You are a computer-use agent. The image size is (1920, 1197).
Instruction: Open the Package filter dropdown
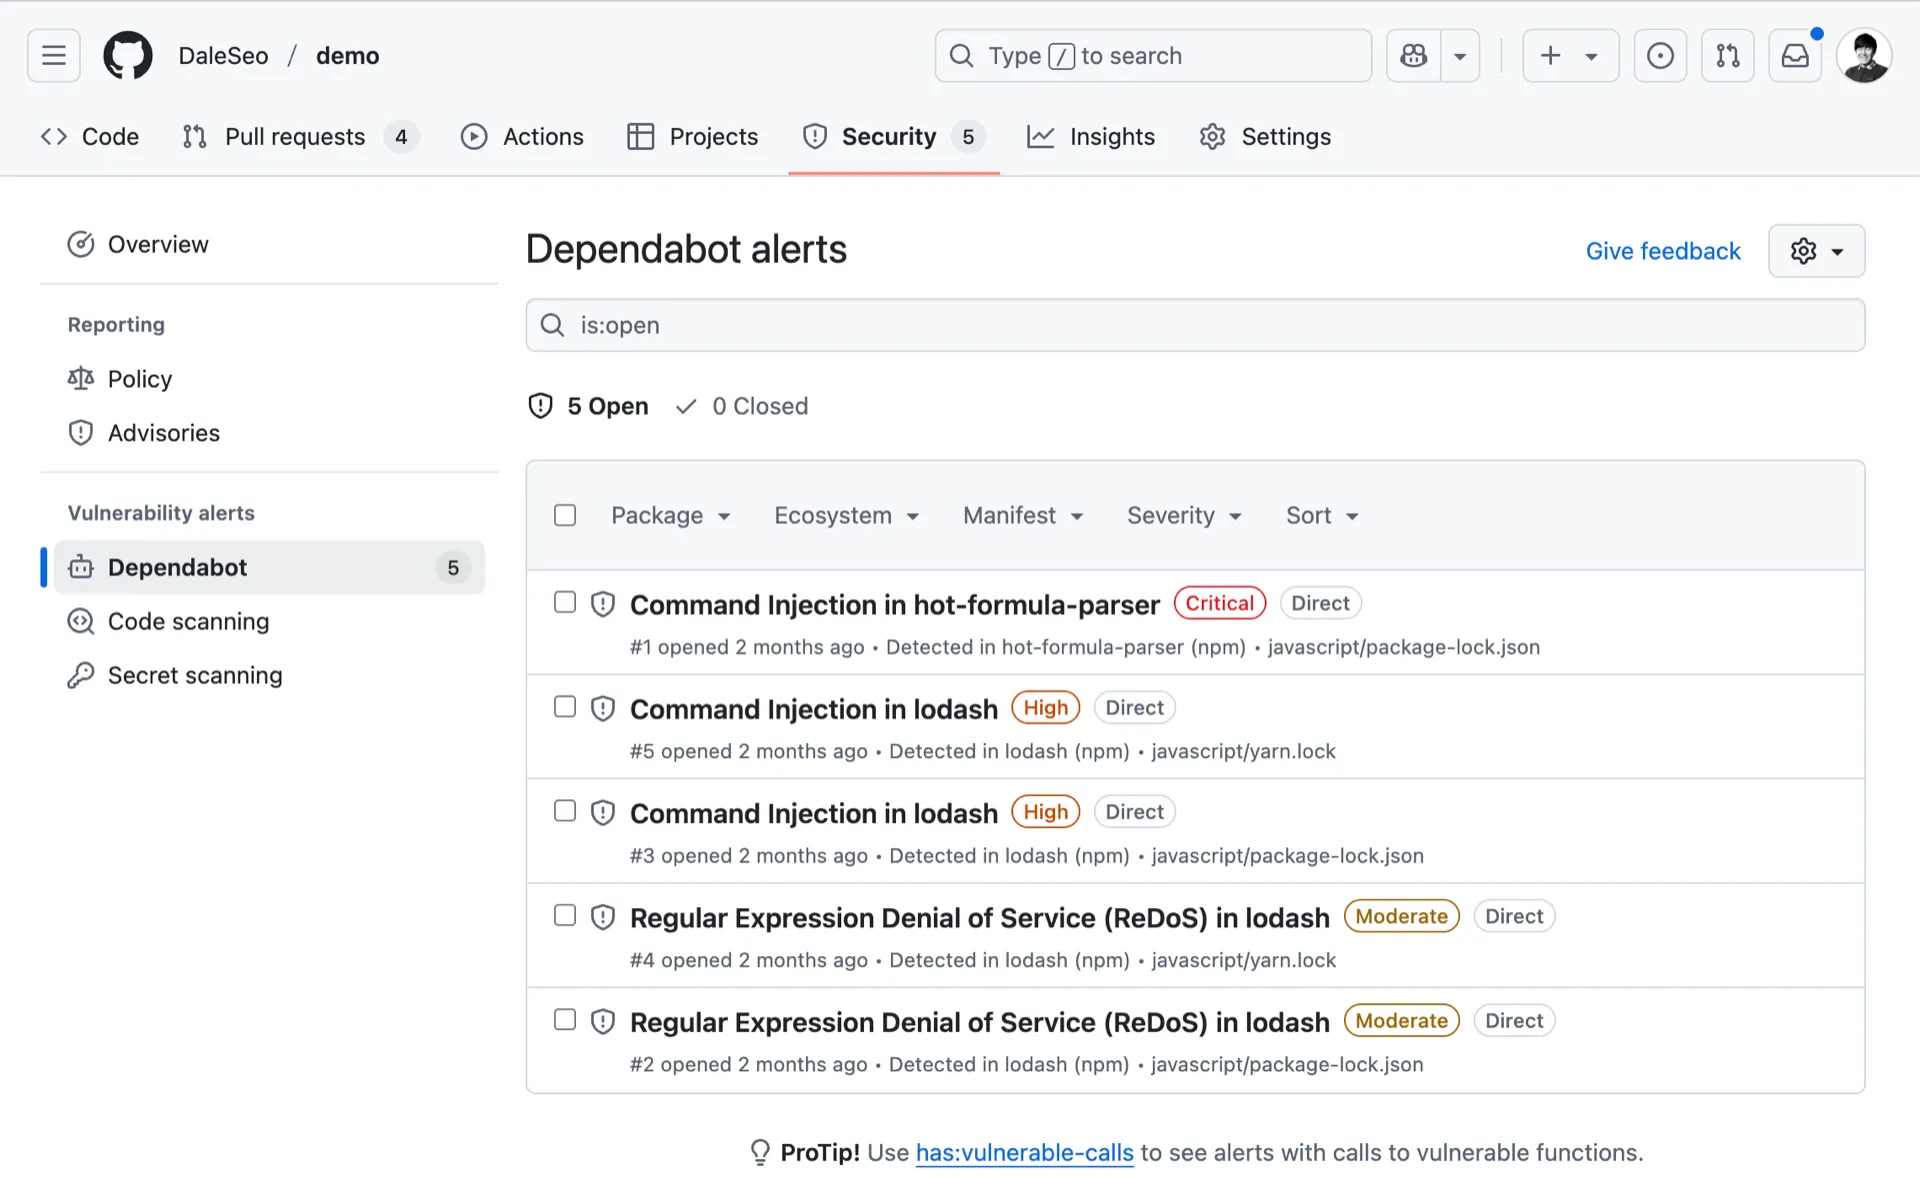click(670, 515)
